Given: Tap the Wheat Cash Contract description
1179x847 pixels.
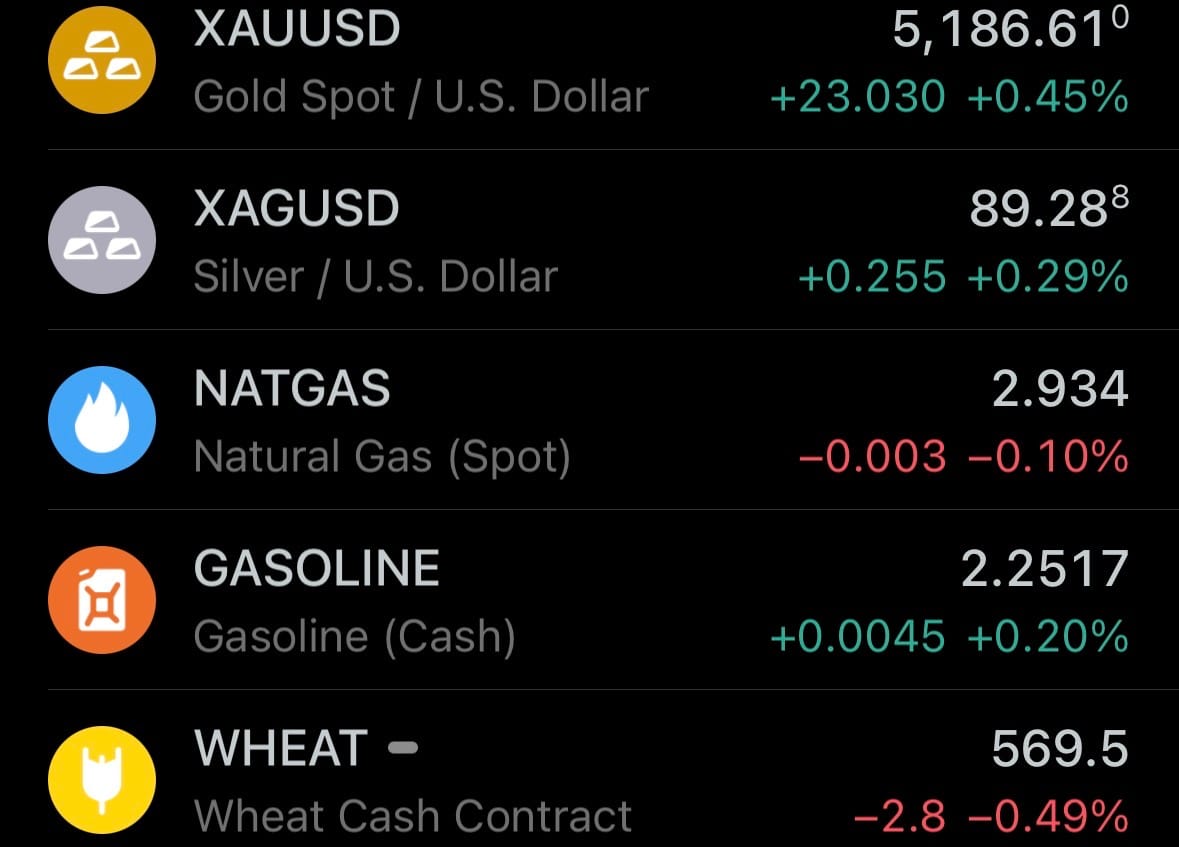Looking at the screenshot, I should point(412,816).
